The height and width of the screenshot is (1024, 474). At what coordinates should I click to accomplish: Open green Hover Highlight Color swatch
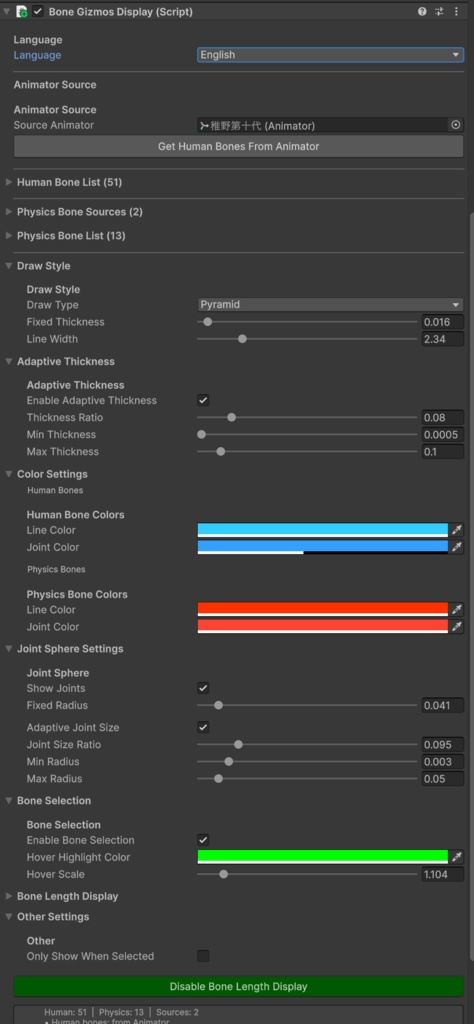click(323, 857)
